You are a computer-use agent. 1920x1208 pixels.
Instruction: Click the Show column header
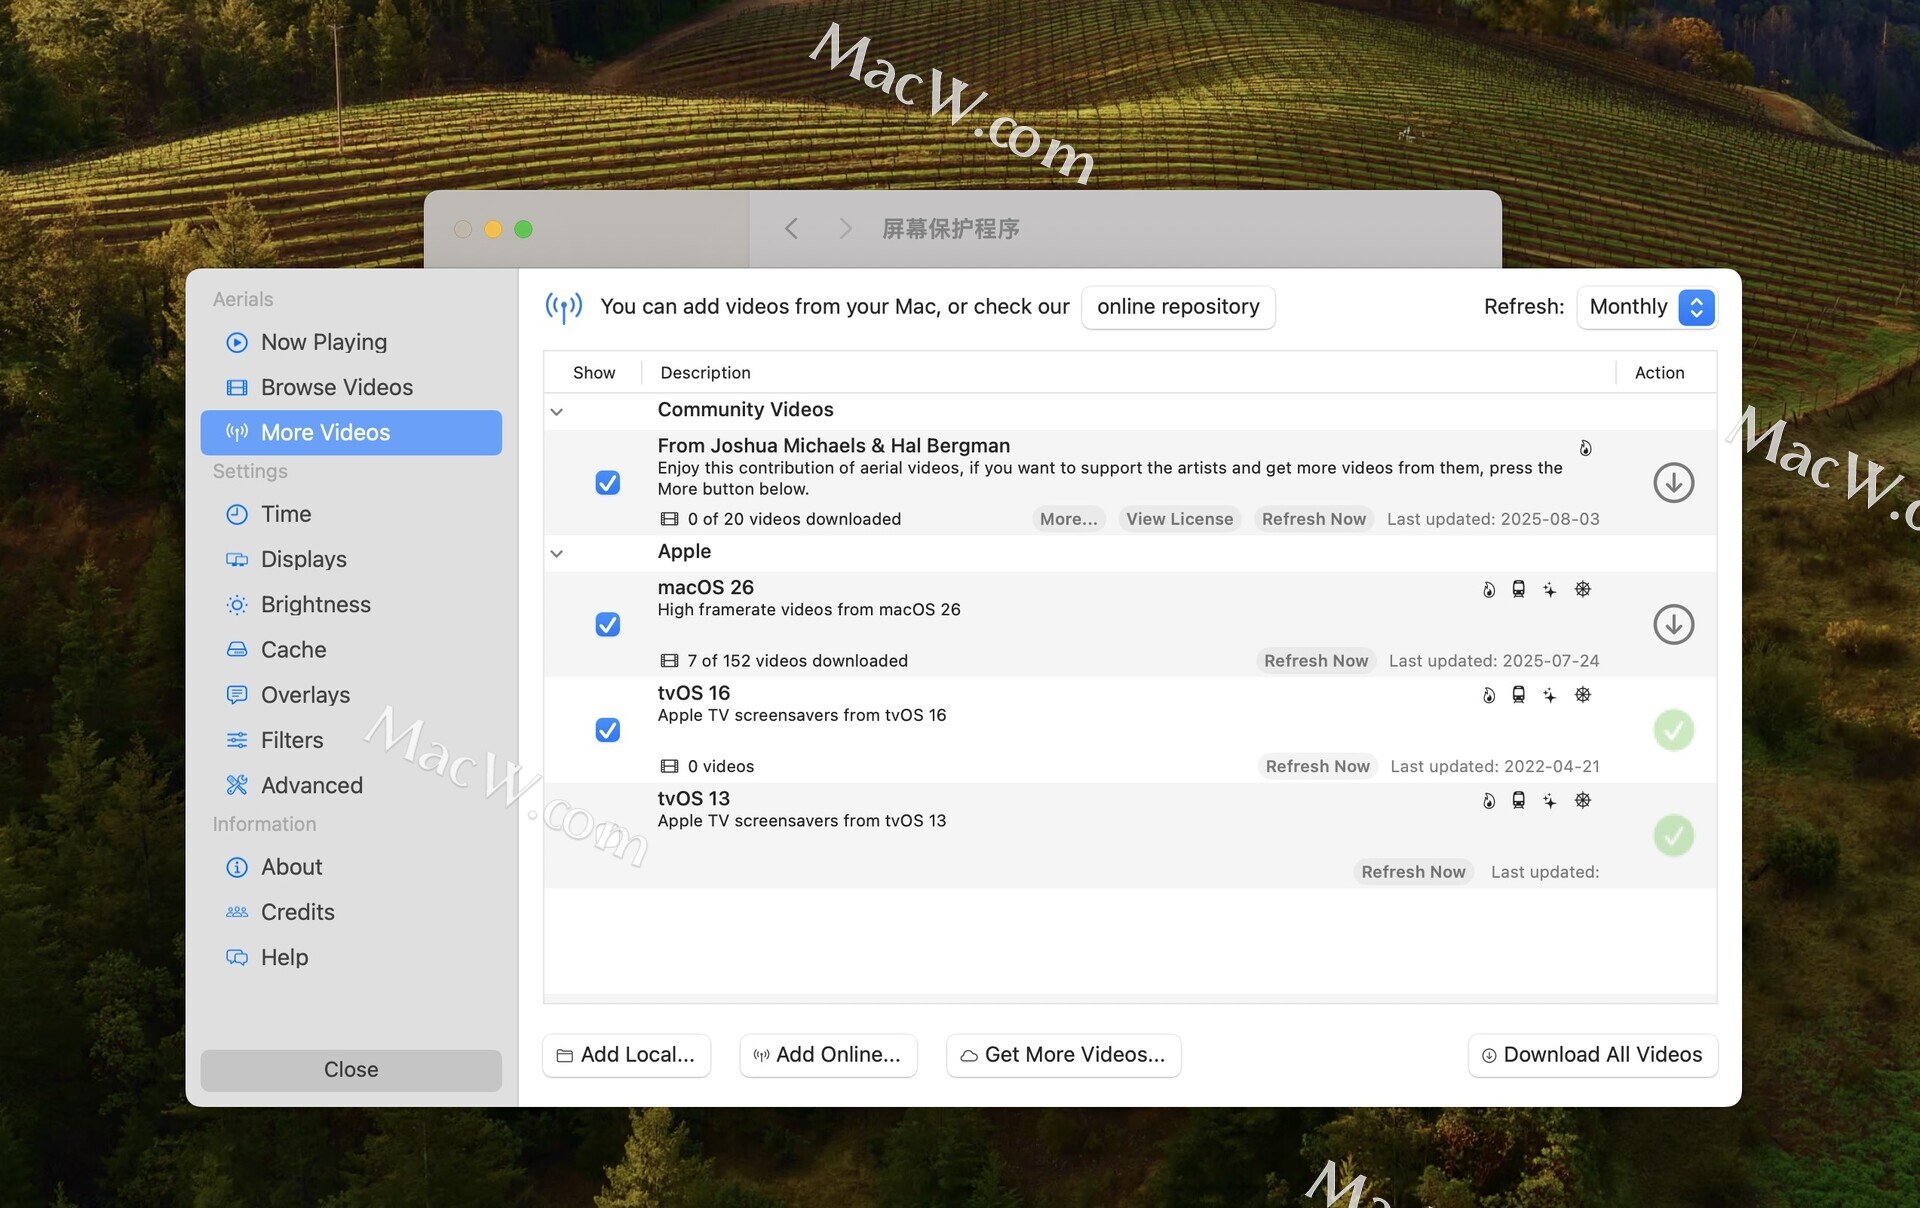tap(594, 373)
